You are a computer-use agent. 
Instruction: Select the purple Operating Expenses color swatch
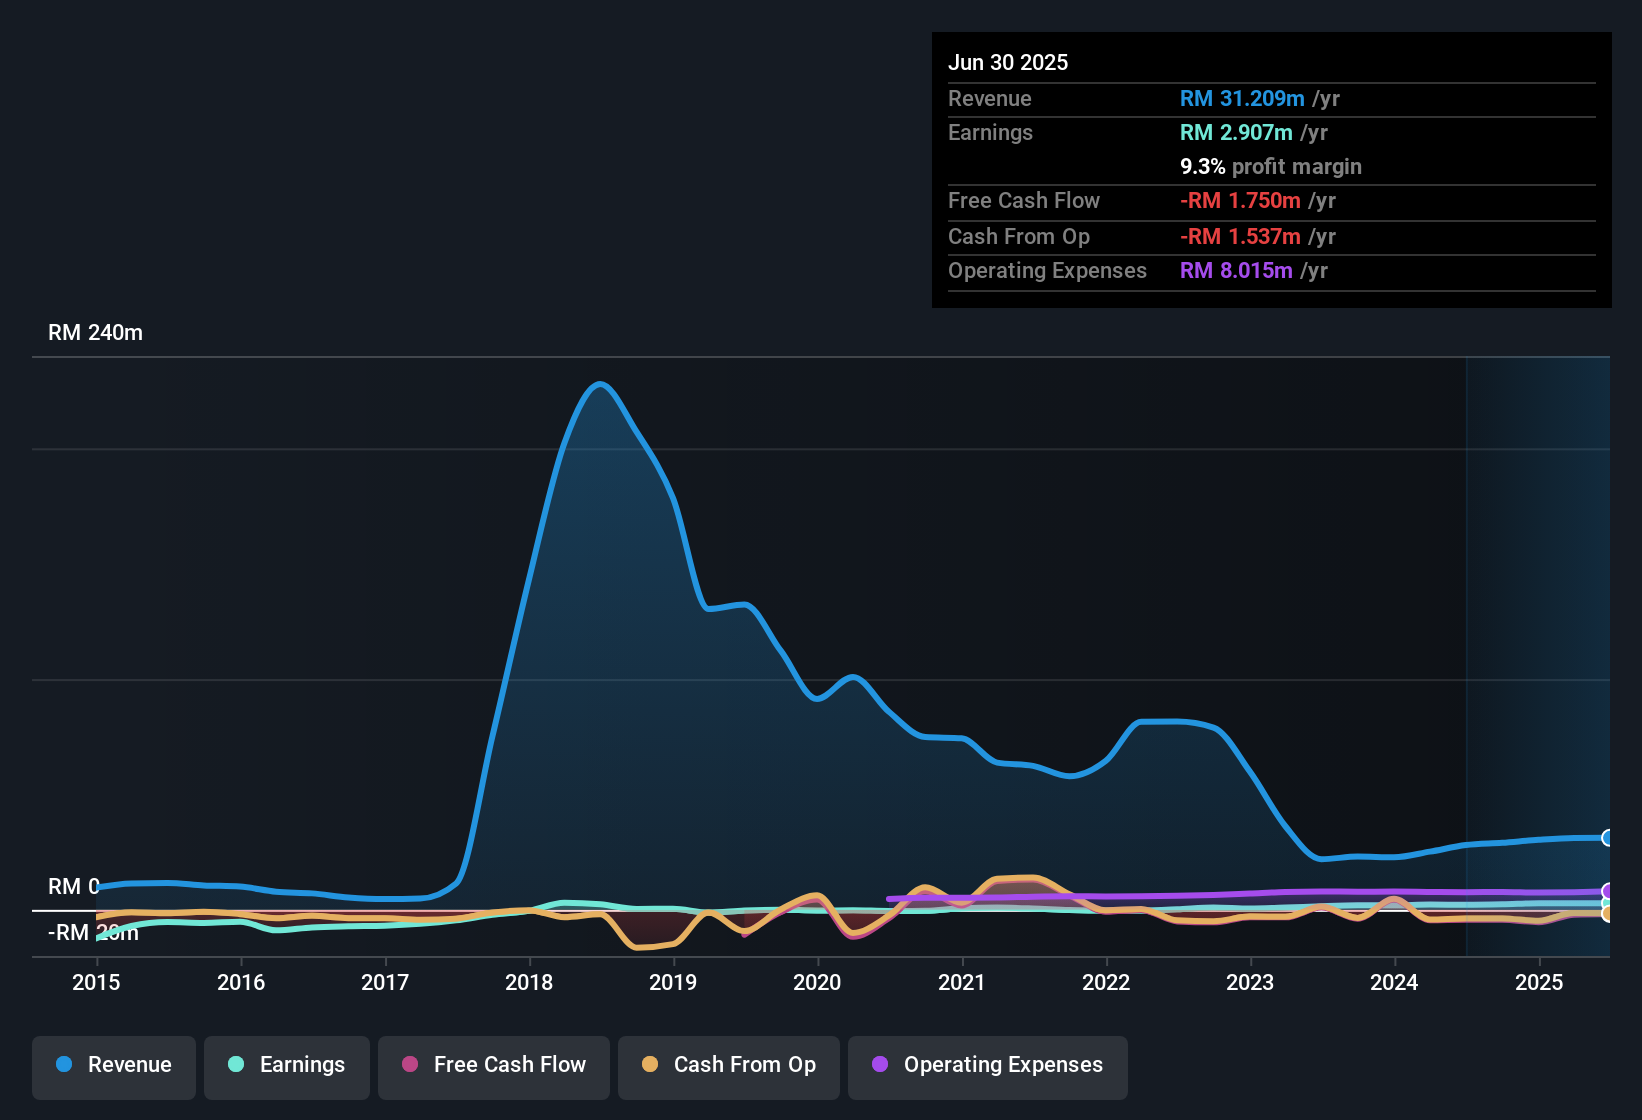(x=881, y=1065)
